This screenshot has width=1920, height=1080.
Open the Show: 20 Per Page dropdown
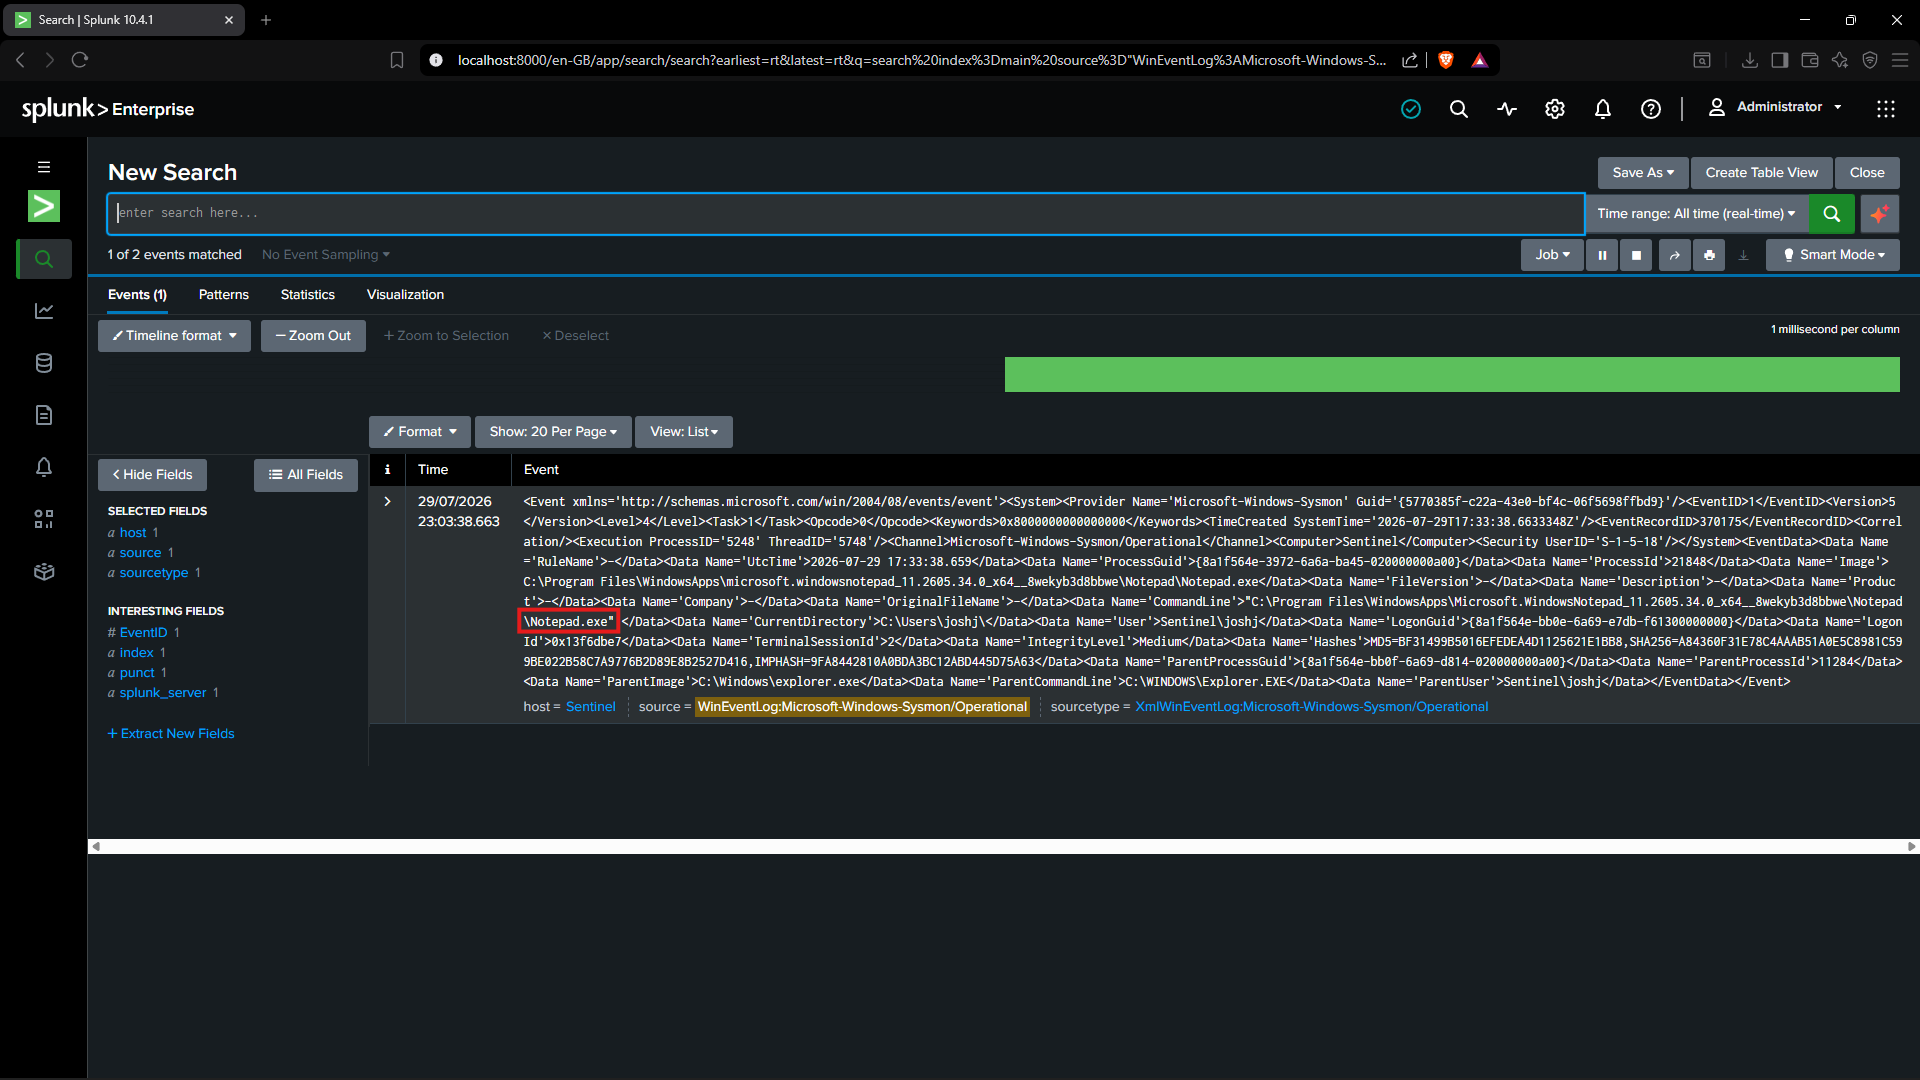[x=553, y=432]
